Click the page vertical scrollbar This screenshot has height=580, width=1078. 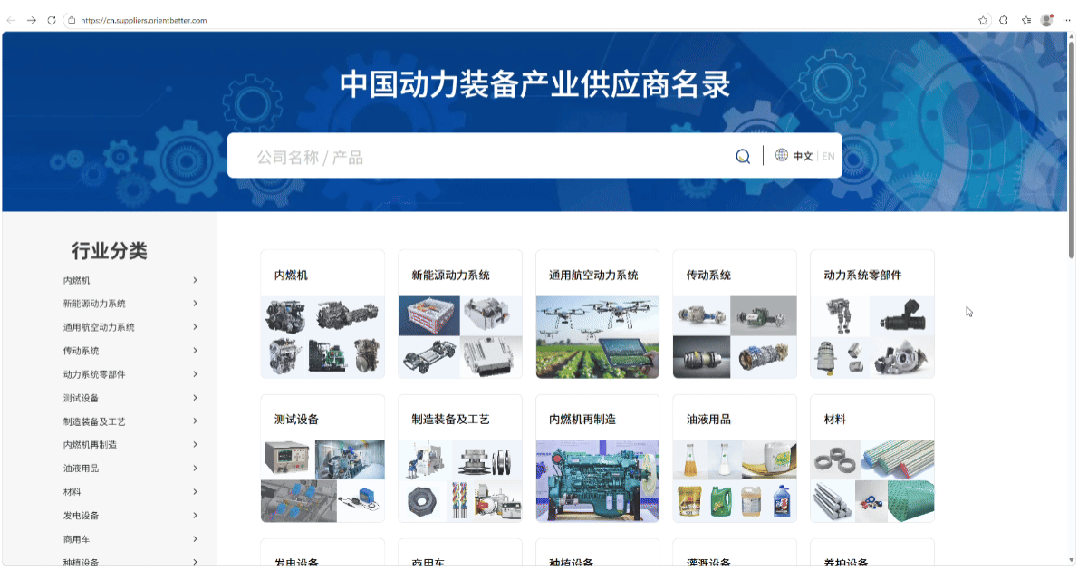coord(1071,300)
